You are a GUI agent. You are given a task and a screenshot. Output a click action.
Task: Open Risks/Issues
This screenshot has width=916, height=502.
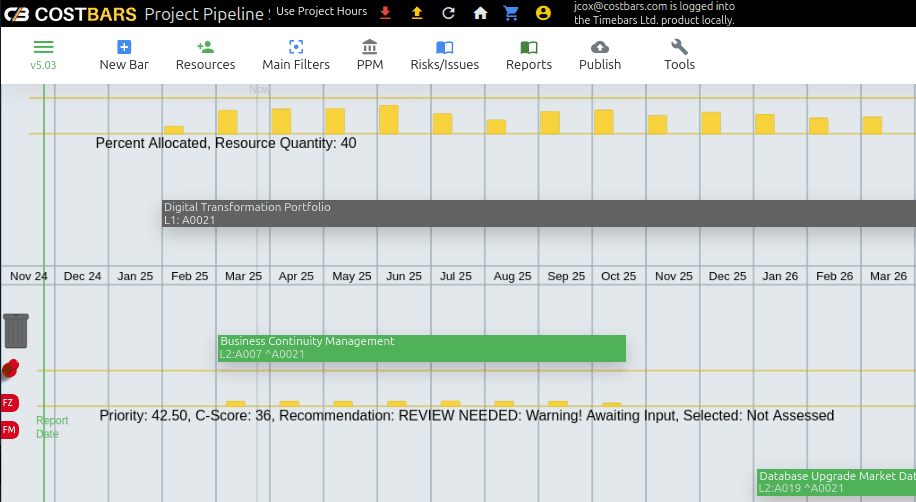point(445,56)
